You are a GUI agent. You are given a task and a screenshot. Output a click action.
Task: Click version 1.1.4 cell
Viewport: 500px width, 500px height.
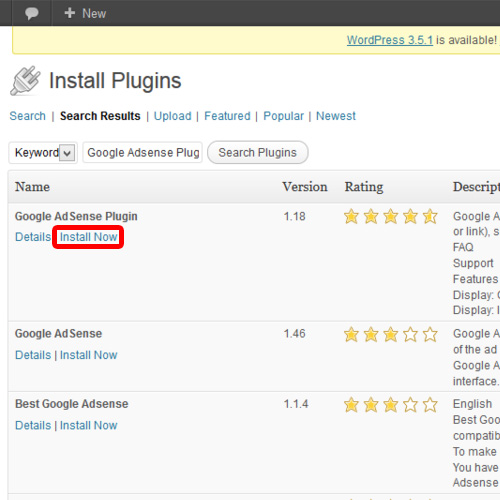296,404
